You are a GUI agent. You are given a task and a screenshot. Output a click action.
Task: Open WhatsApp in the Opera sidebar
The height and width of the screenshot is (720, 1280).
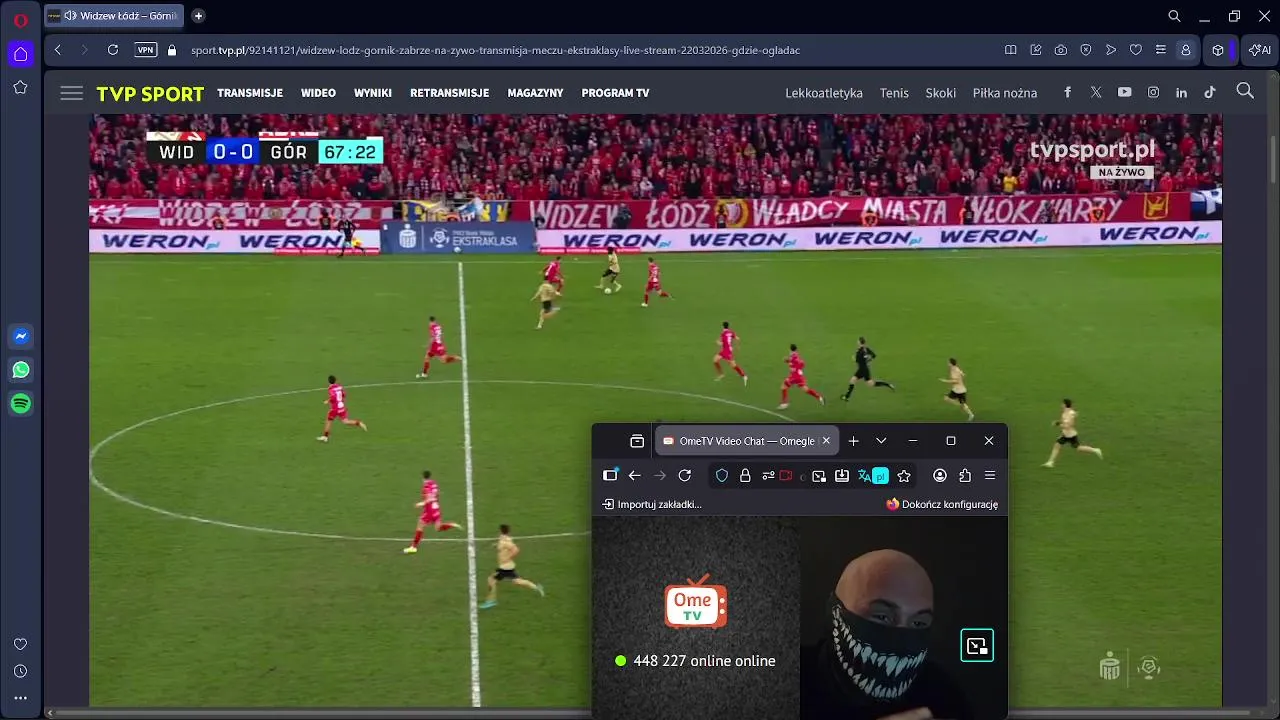20,370
